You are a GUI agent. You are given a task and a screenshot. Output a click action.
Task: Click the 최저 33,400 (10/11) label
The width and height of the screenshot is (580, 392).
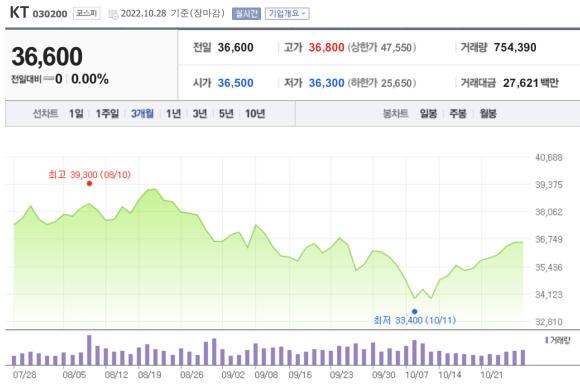(415, 320)
